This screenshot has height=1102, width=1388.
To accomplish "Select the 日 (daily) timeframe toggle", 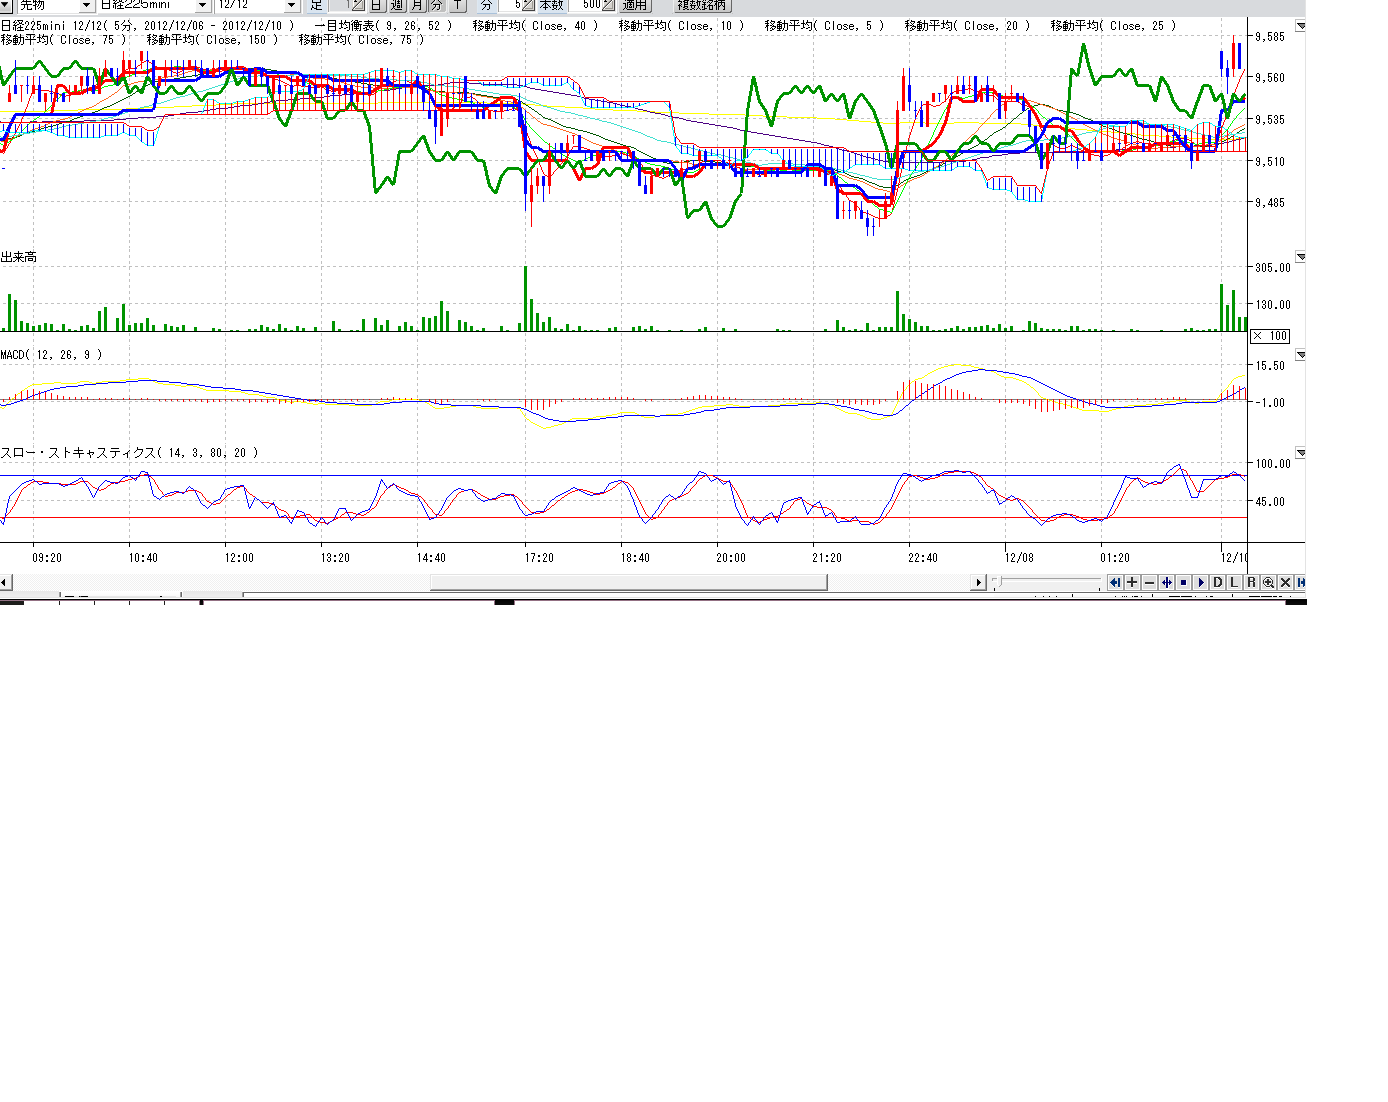I will click(x=377, y=6).
